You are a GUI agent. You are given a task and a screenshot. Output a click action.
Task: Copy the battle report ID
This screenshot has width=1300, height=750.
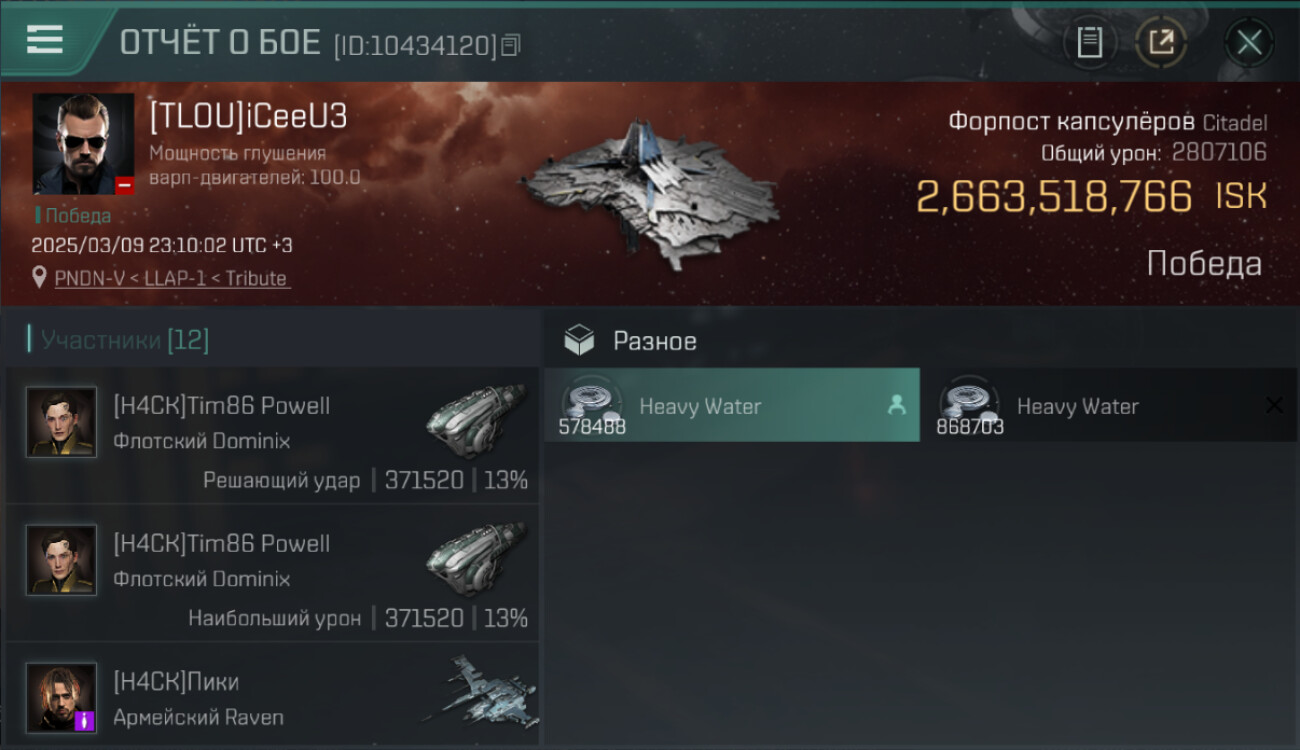[511, 45]
